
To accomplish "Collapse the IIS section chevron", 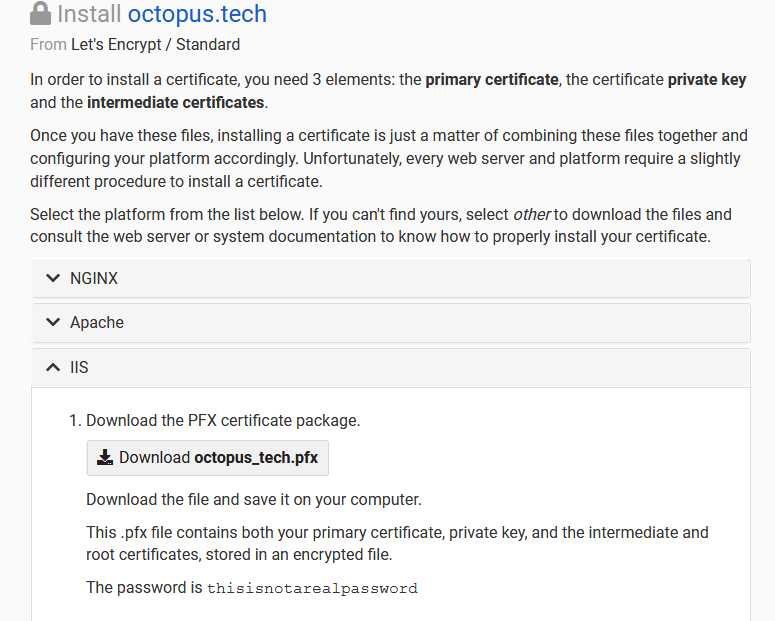I will [x=53, y=367].
